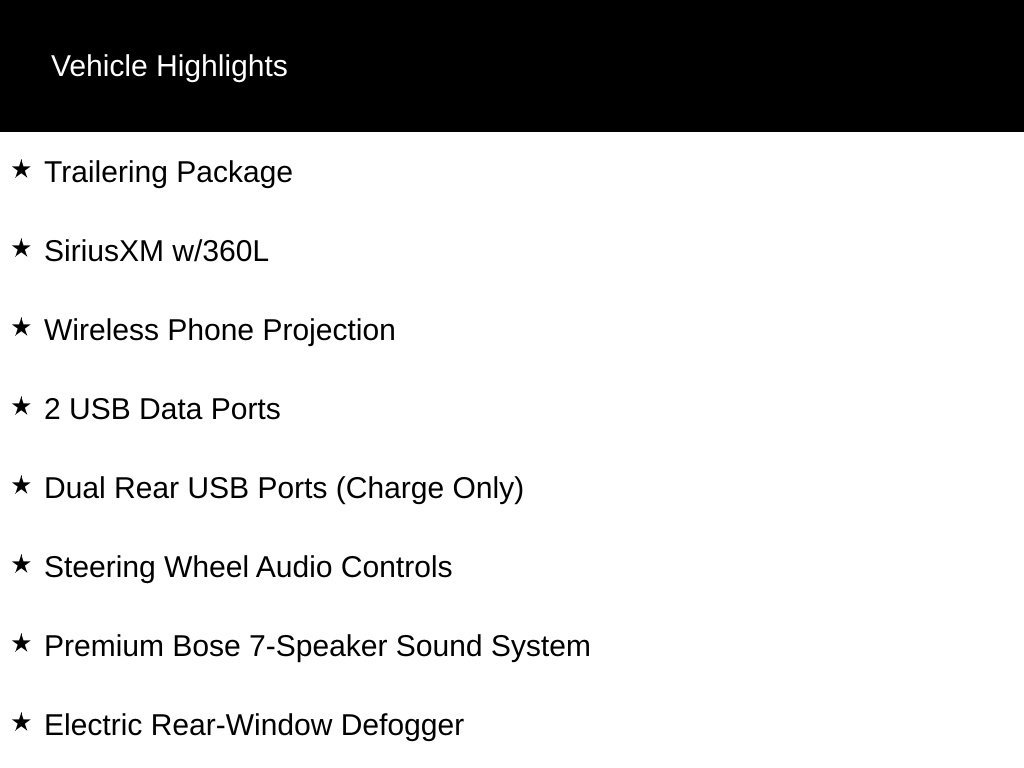The image size is (1024, 768).
Task: Click Electric Rear-Window Defogger text
Action: click(254, 726)
